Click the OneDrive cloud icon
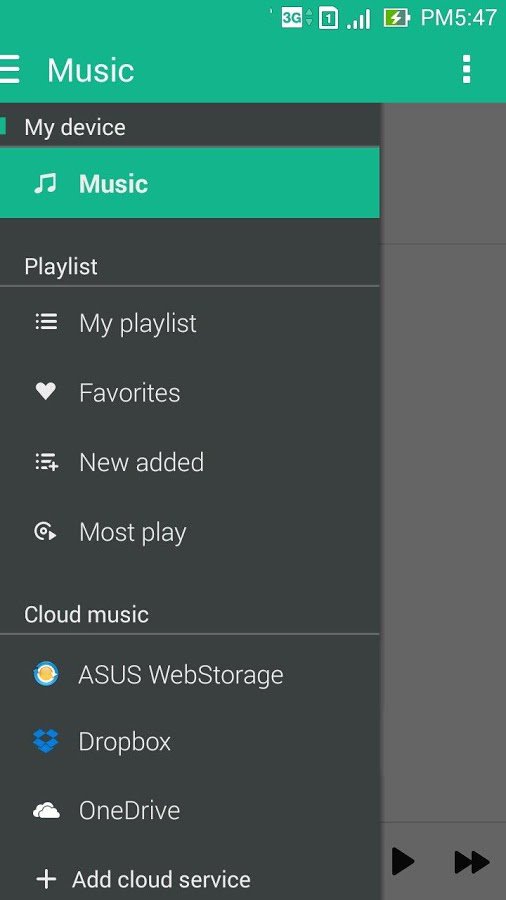The width and height of the screenshot is (506, 900). tap(46, 811)
